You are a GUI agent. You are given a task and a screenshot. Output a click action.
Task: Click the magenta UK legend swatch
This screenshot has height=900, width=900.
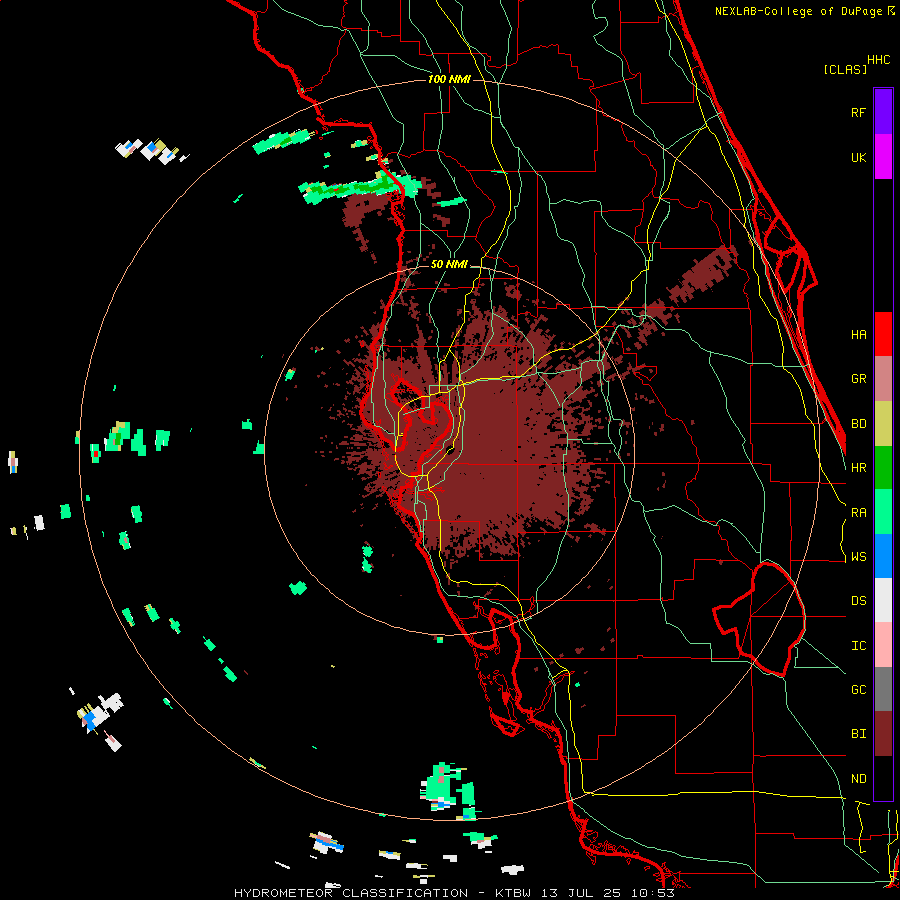tap(883, 157)
